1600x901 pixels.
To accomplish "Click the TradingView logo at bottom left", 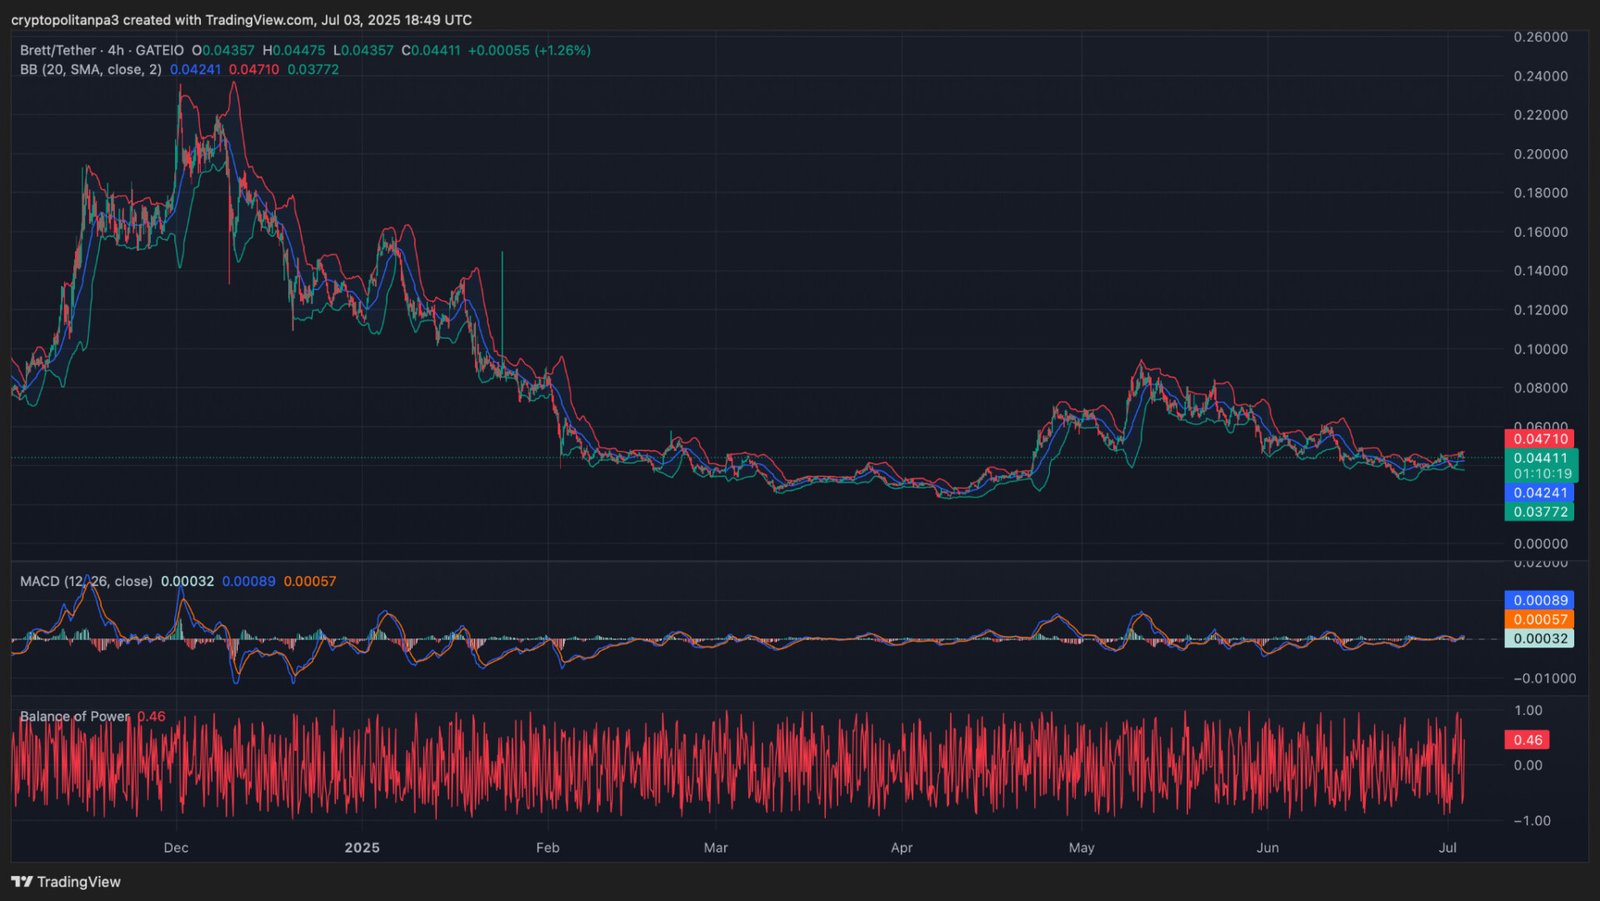I will [66, 882].
